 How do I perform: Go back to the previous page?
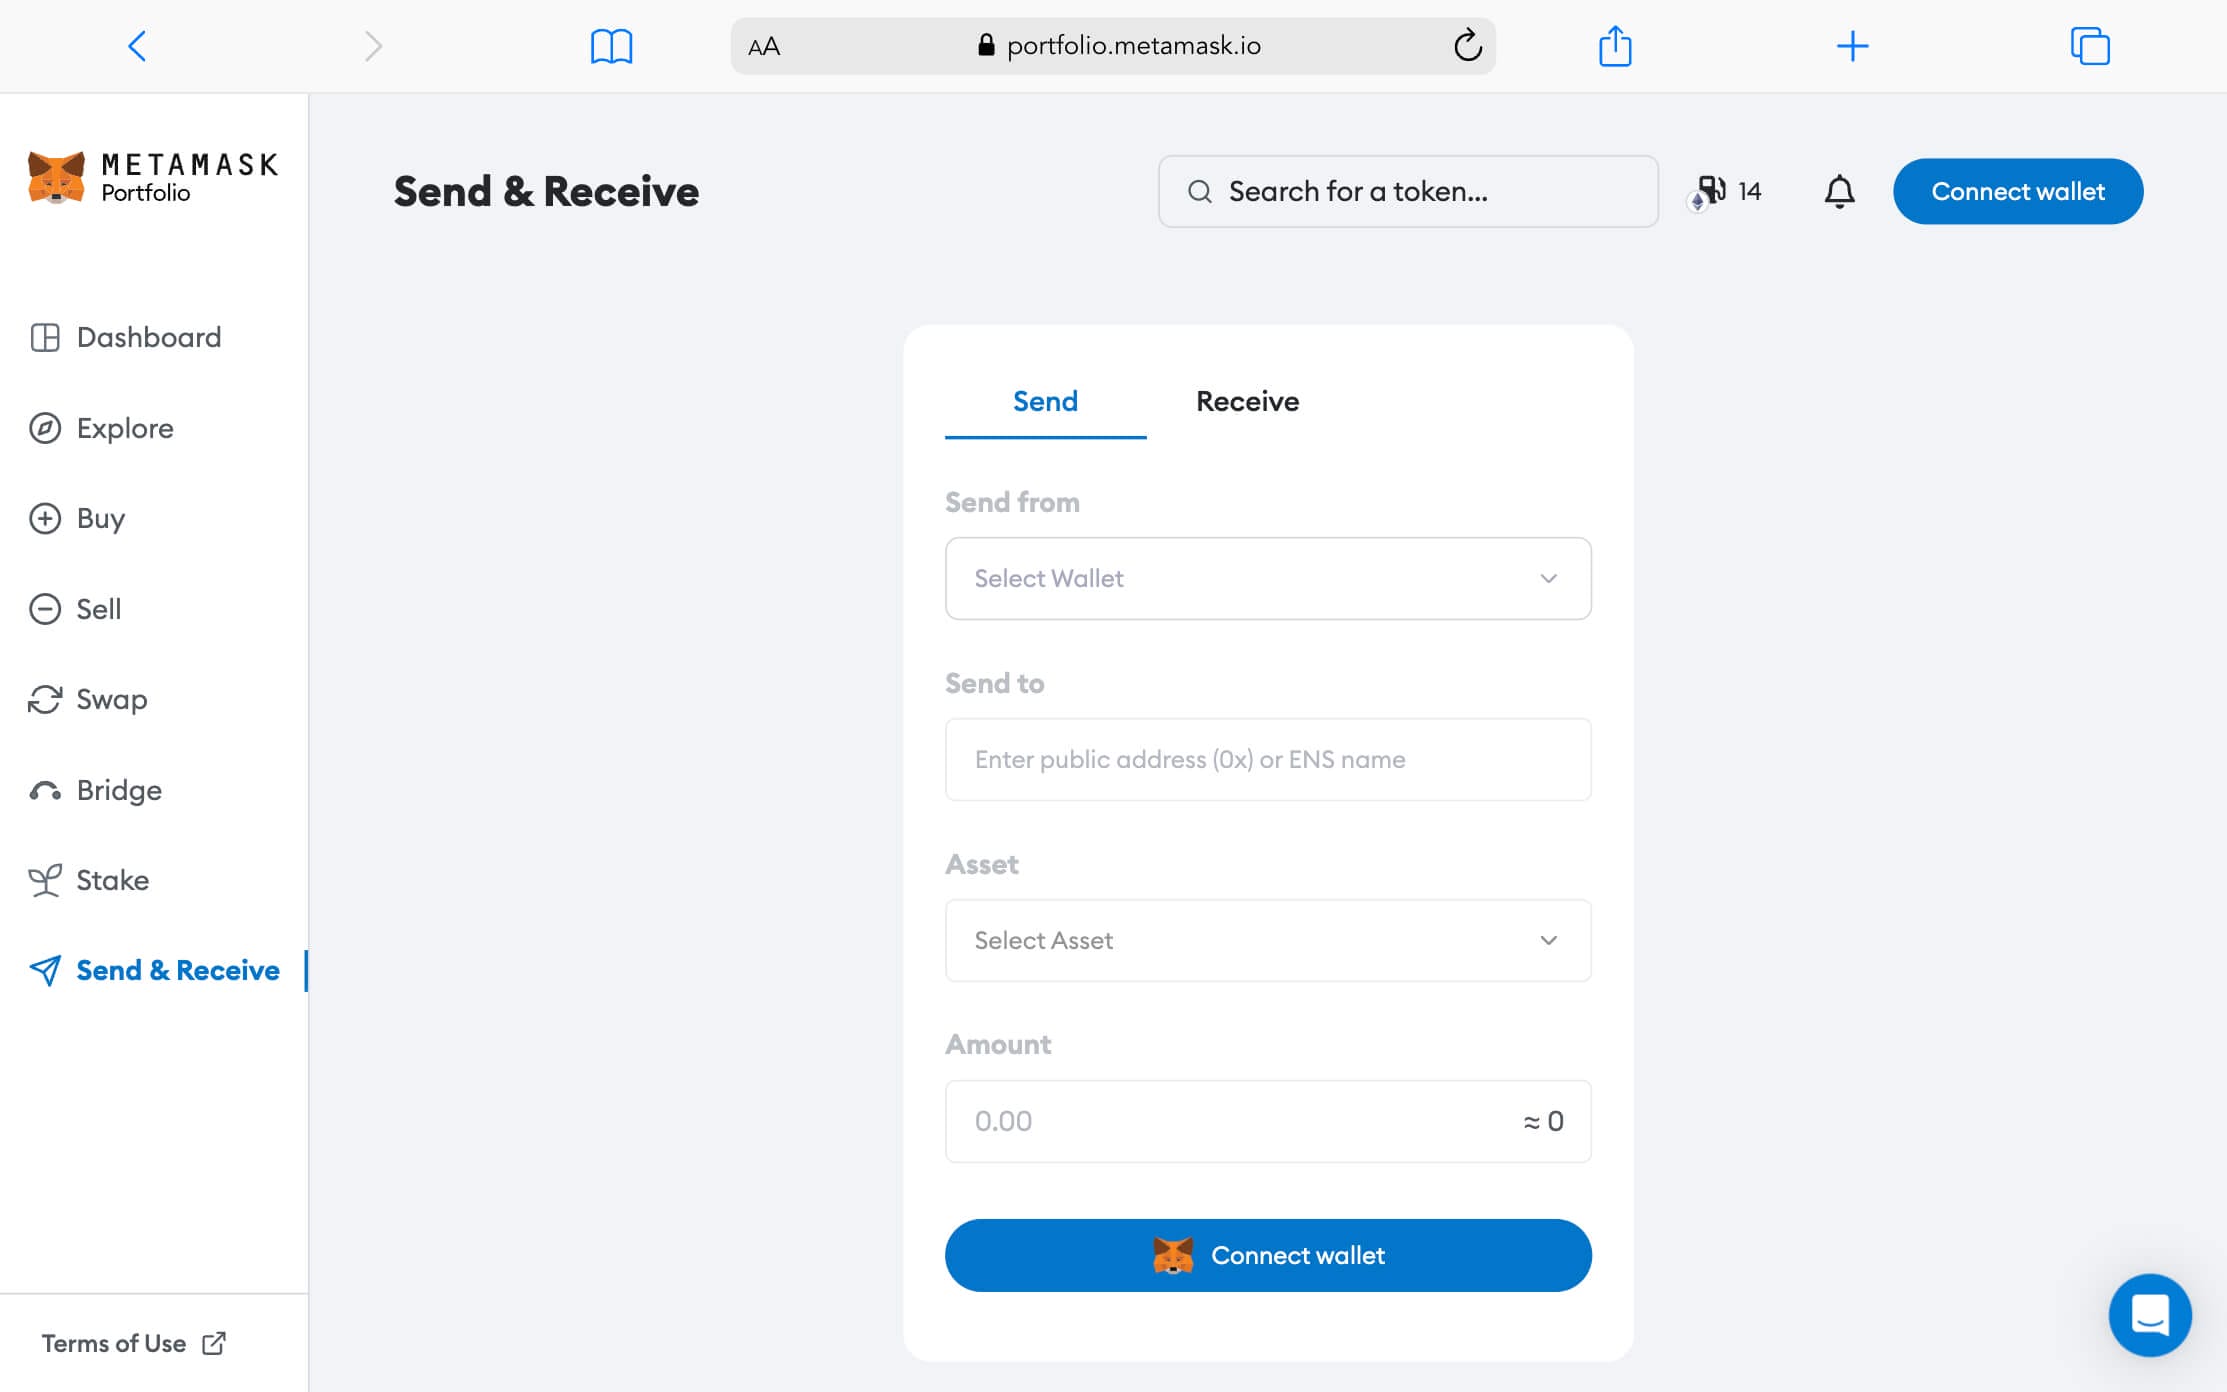pos(137,46)
